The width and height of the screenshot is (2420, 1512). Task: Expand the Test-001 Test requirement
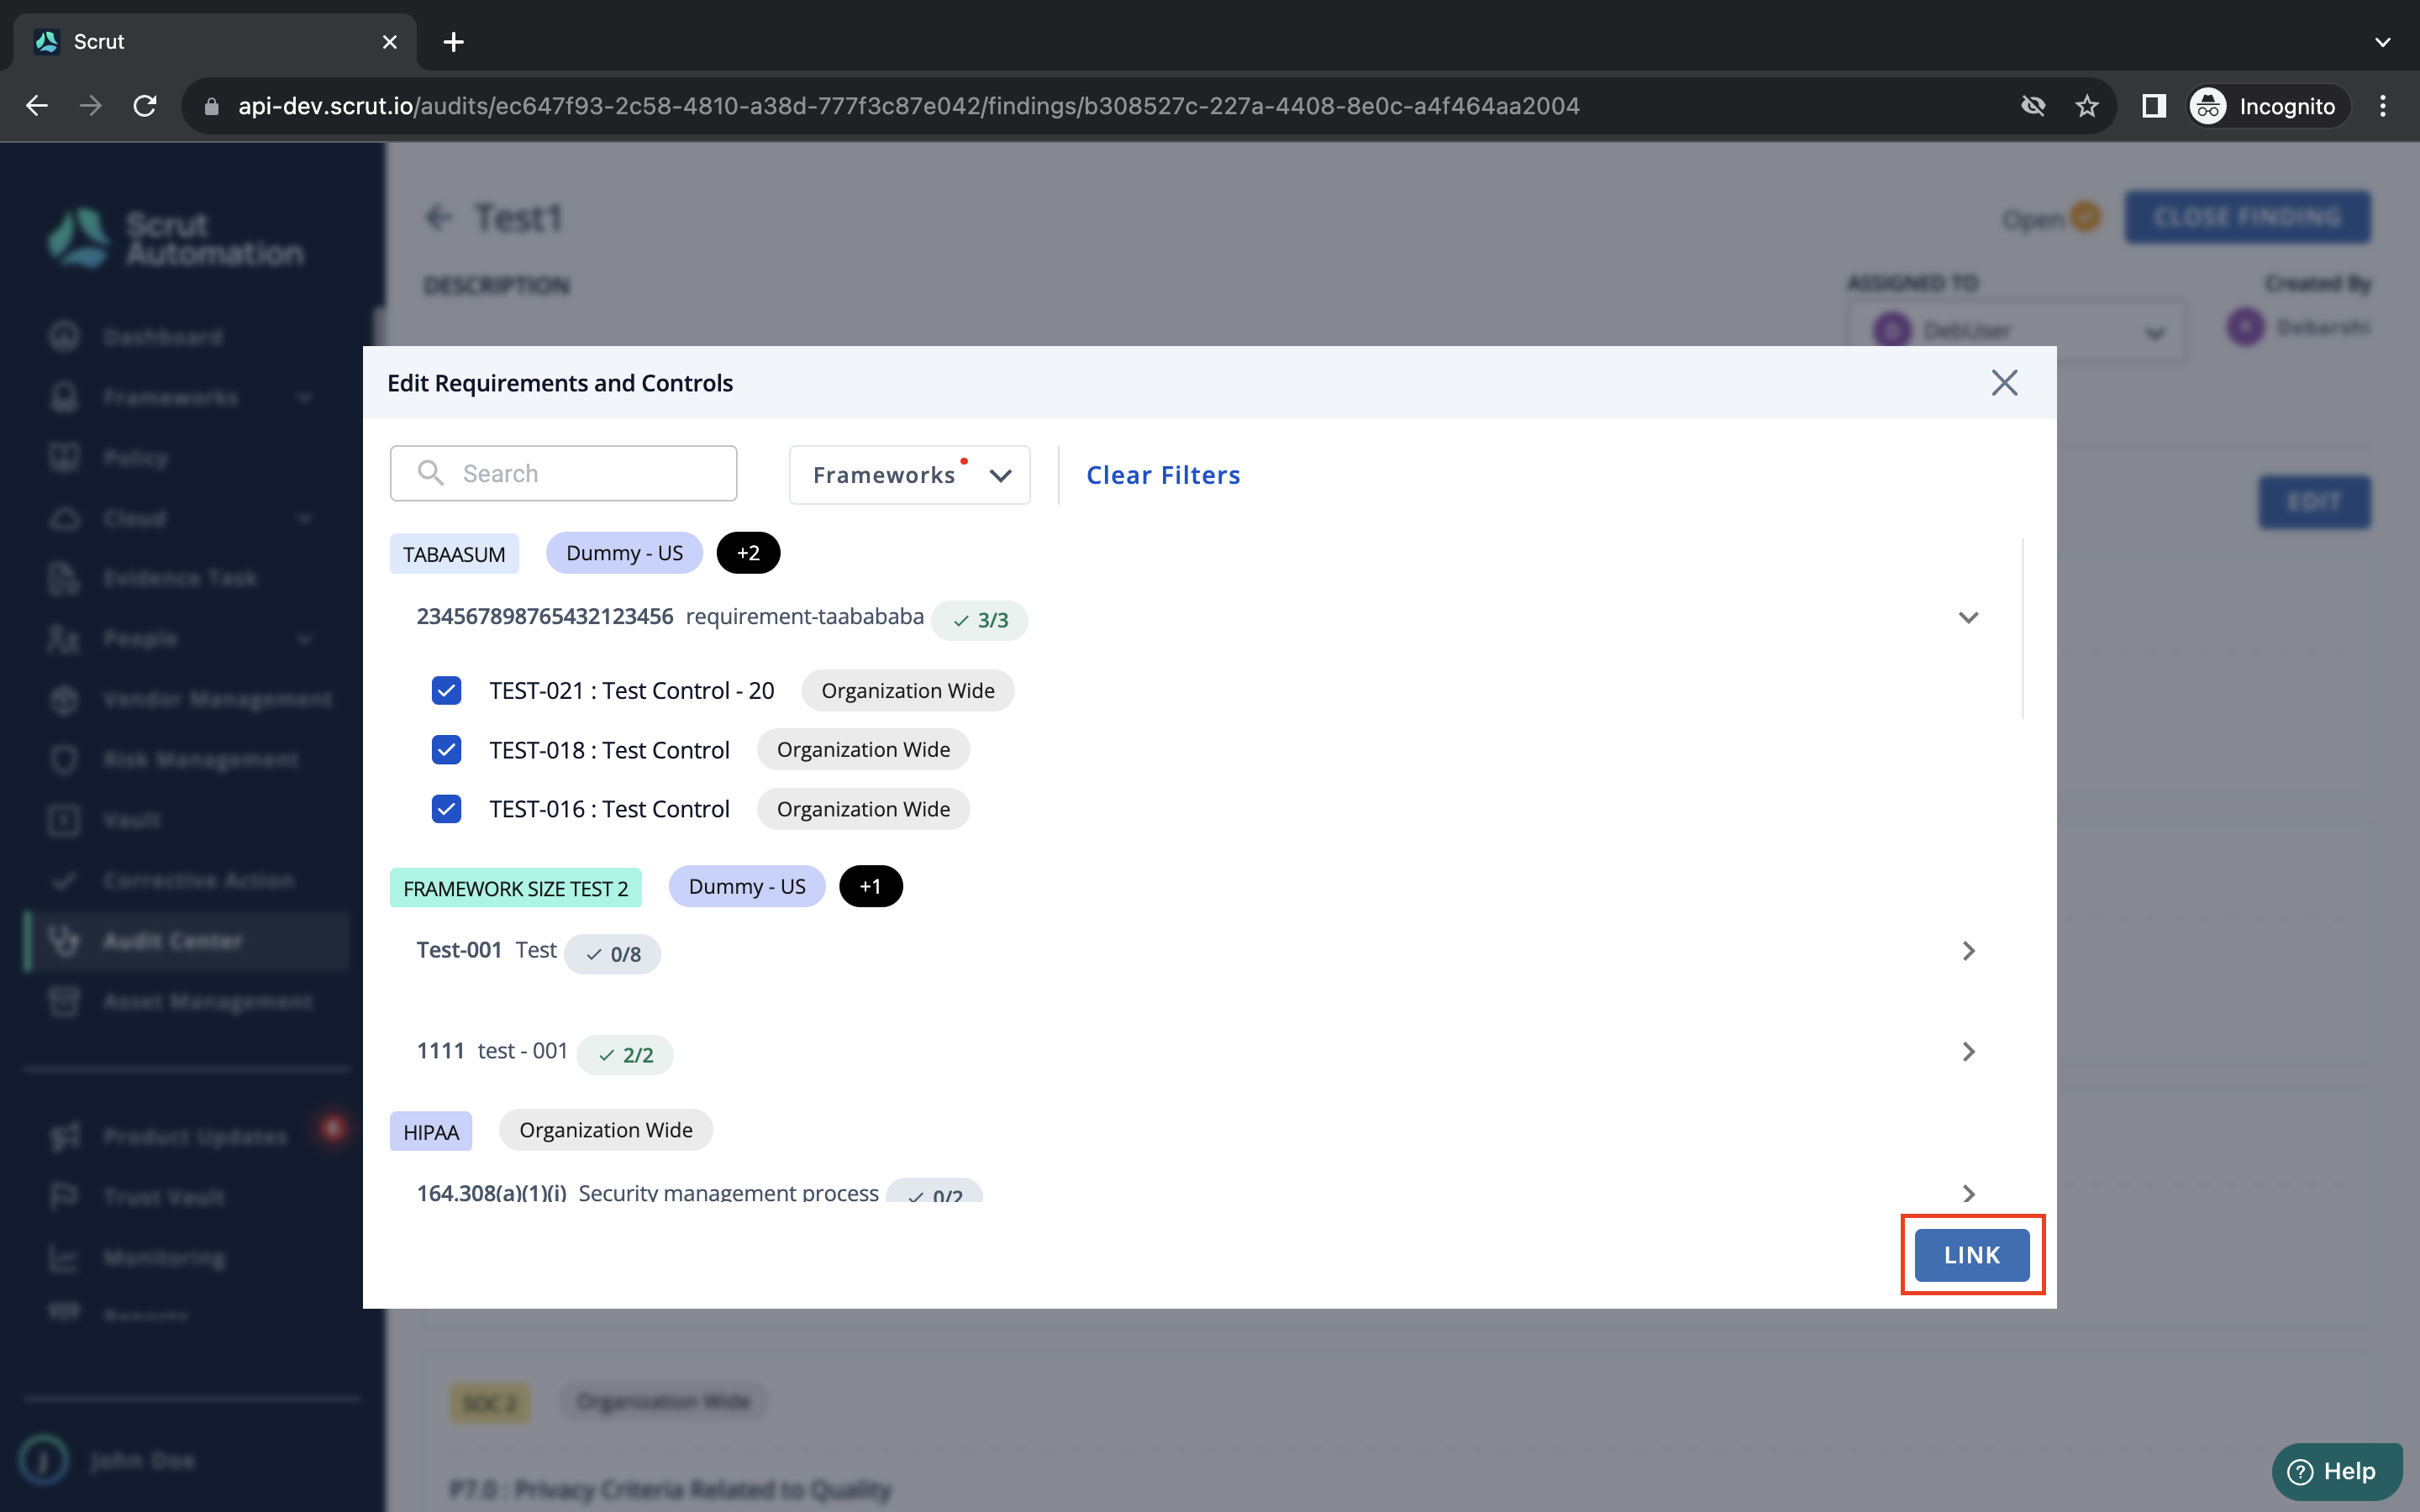point(1968,950)
